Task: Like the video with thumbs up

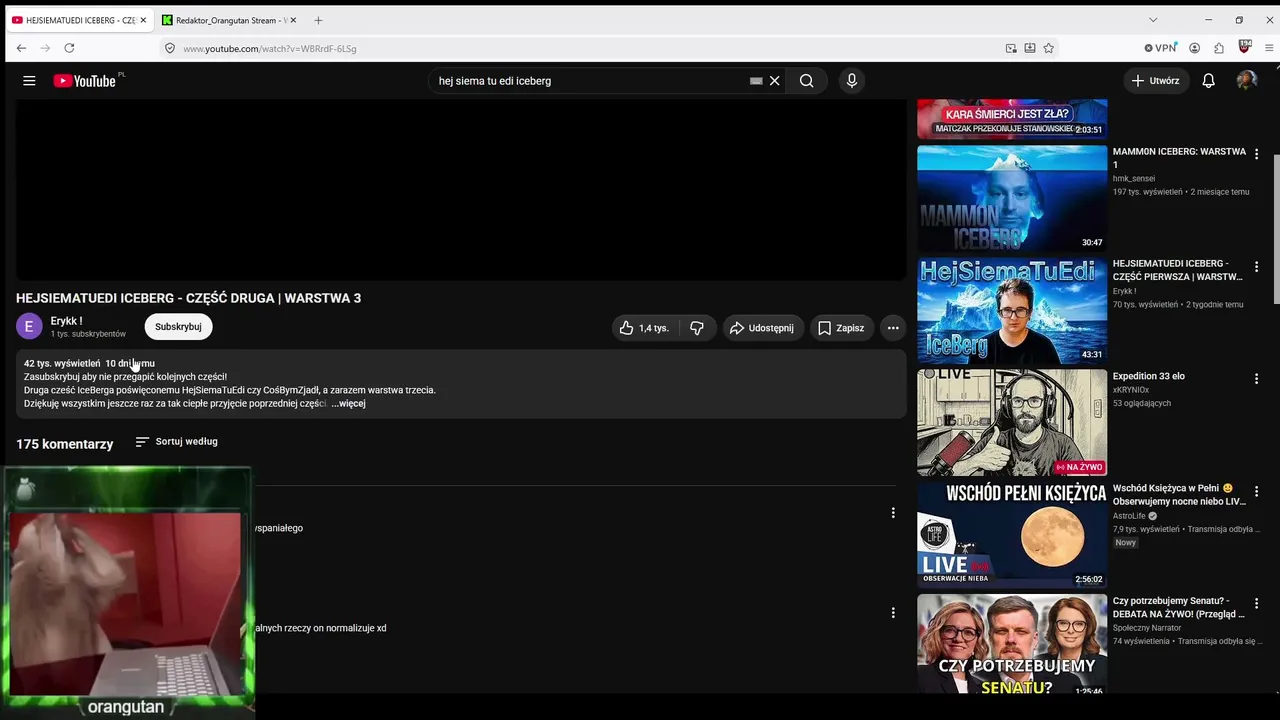Action: [643, 328]
